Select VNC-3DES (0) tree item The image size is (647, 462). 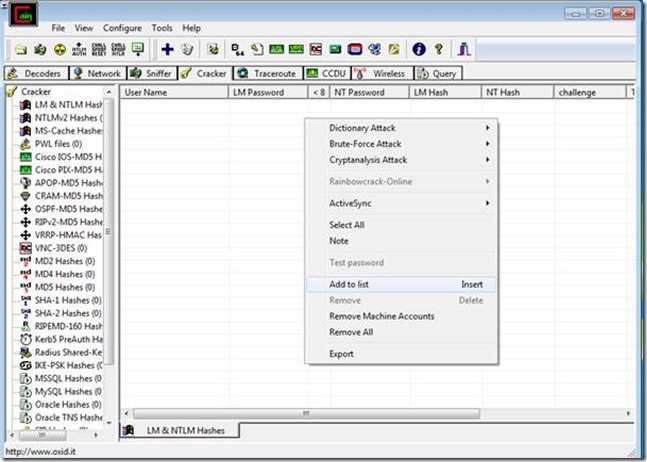pos(54,248)
